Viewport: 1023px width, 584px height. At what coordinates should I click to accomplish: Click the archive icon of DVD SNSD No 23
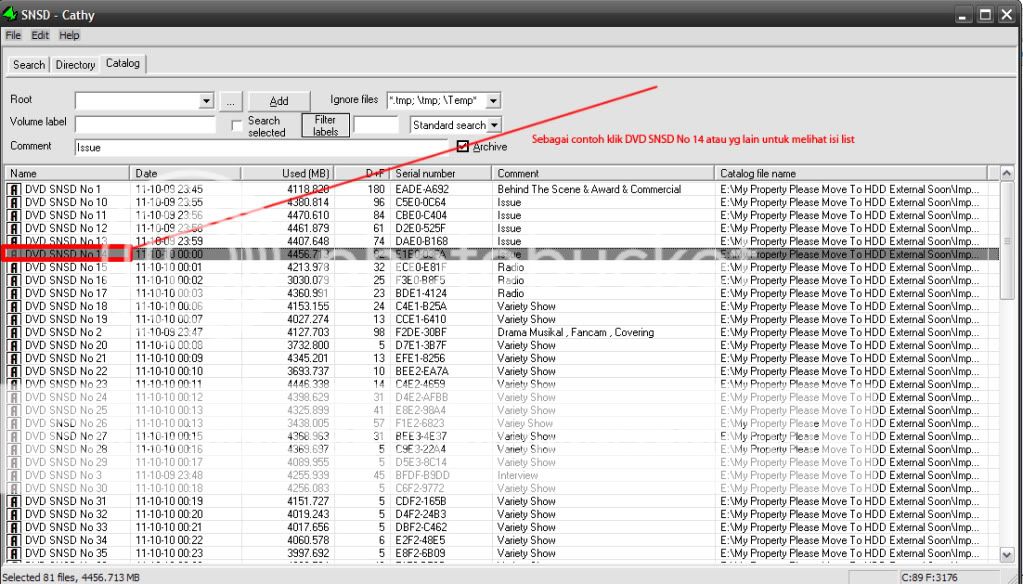click(14, 384)
